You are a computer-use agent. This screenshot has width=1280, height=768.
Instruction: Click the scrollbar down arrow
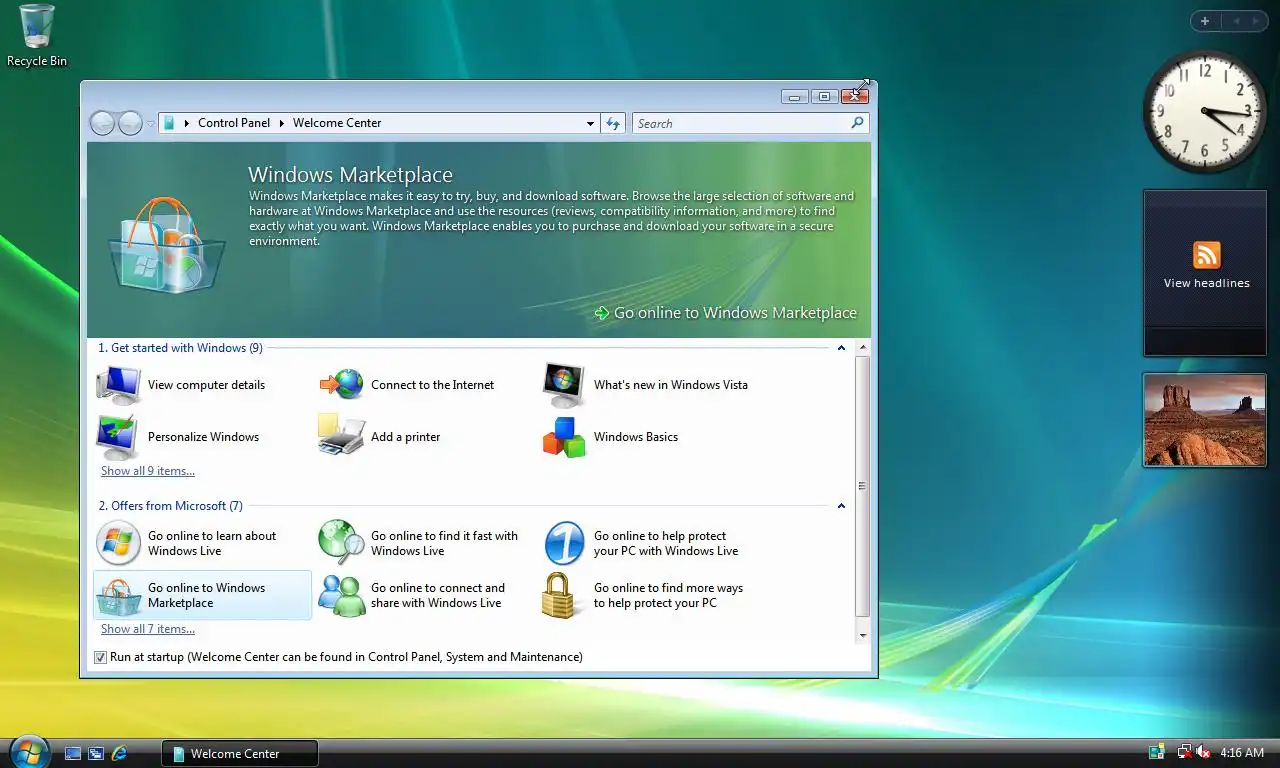pyautogui.click(x=862, y=634)
